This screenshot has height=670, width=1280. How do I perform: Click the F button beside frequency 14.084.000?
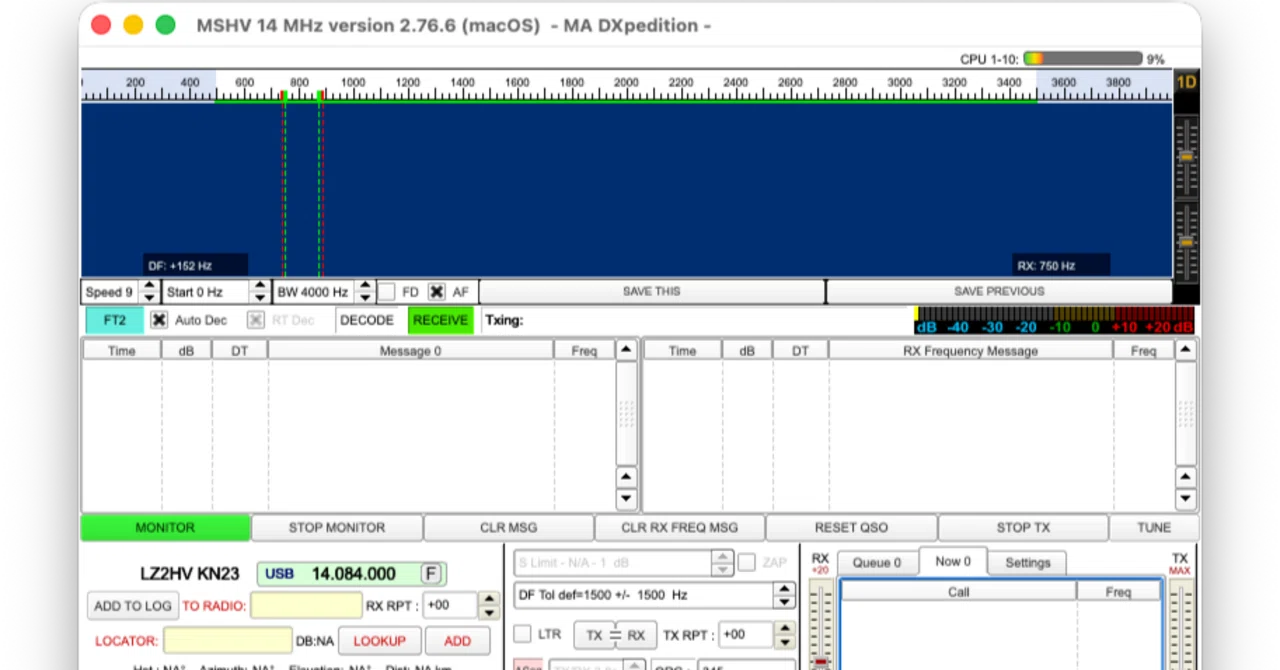click(x=431, y=574)
